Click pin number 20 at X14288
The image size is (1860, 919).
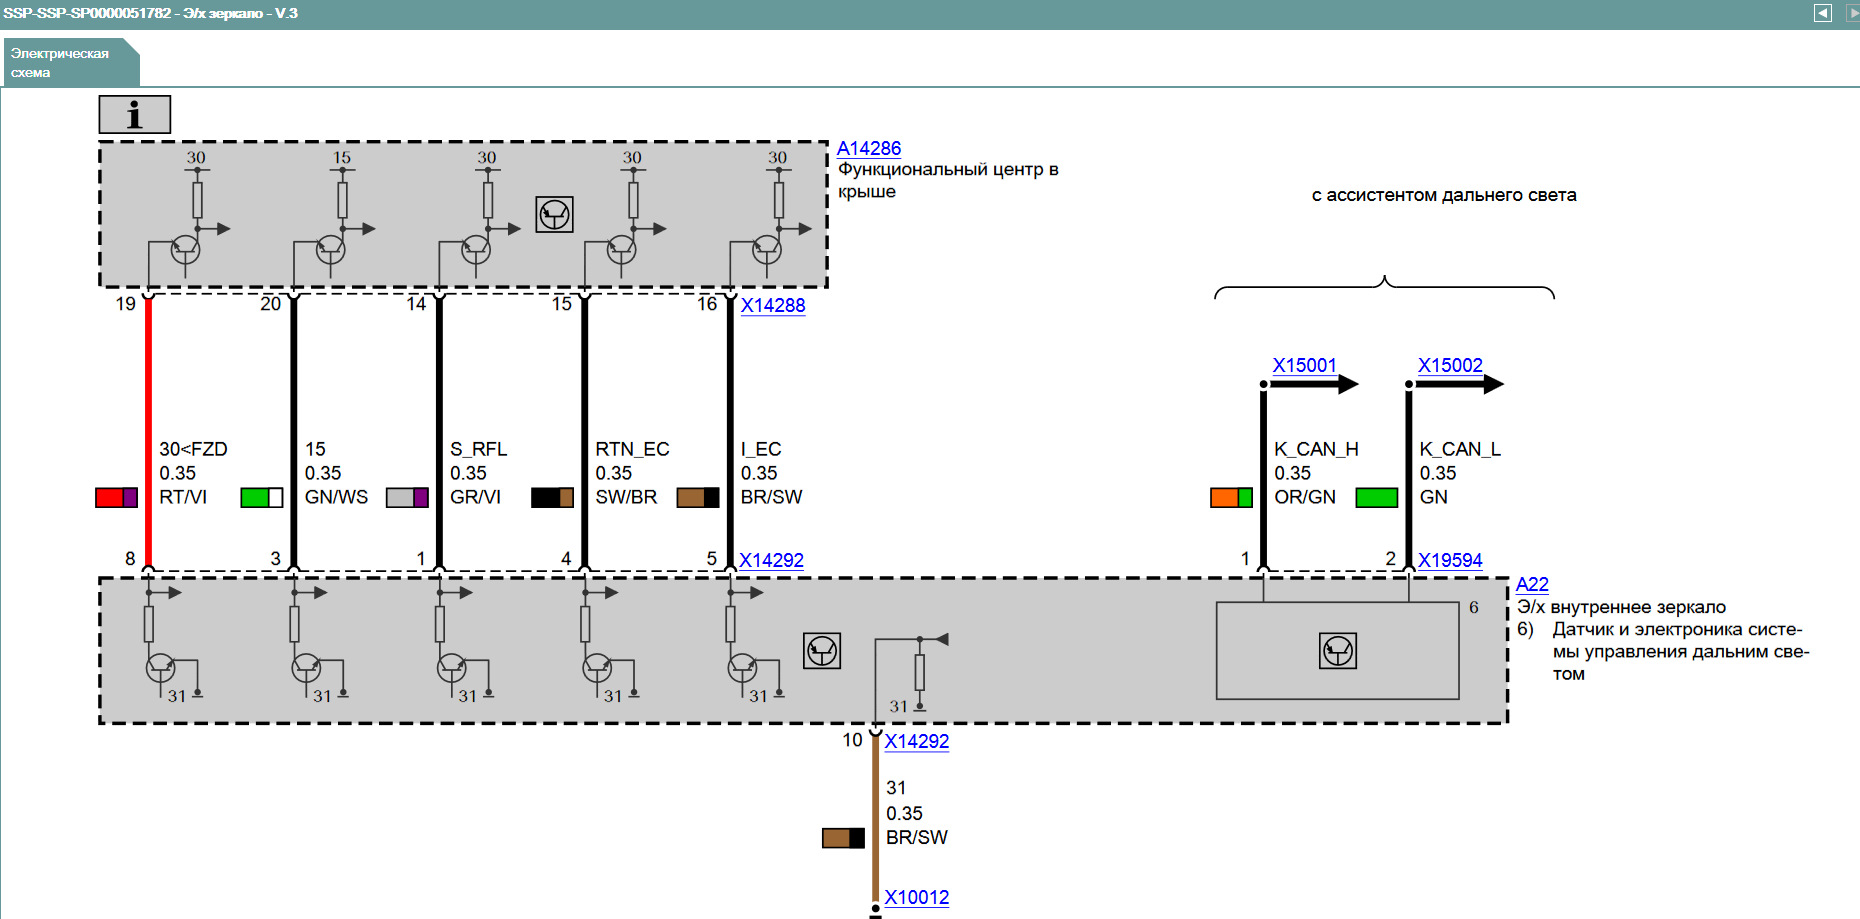coord(270,303)
